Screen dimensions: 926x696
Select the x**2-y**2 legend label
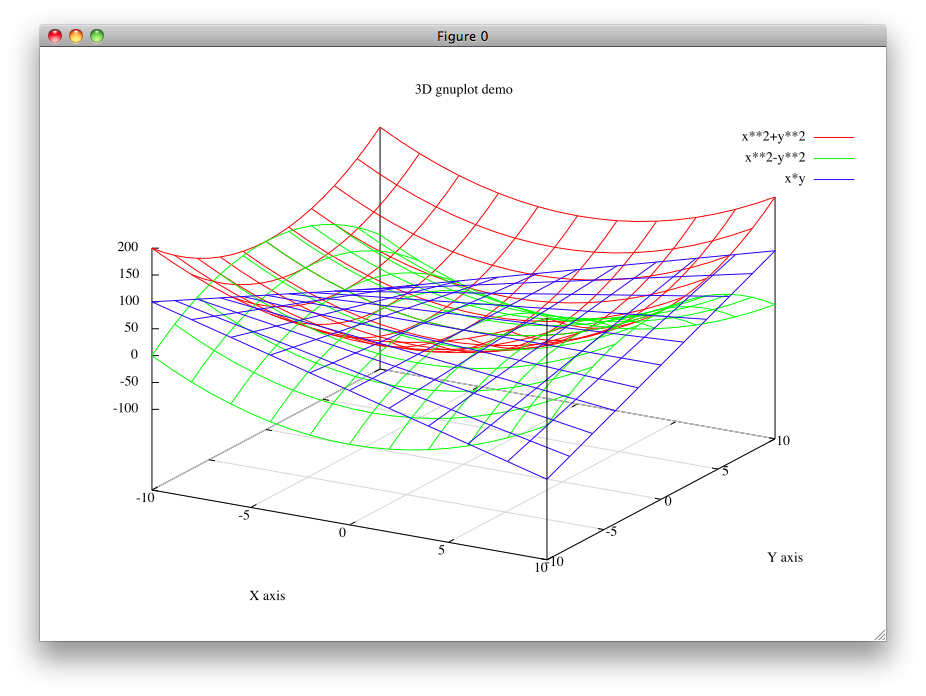point(775,158)
